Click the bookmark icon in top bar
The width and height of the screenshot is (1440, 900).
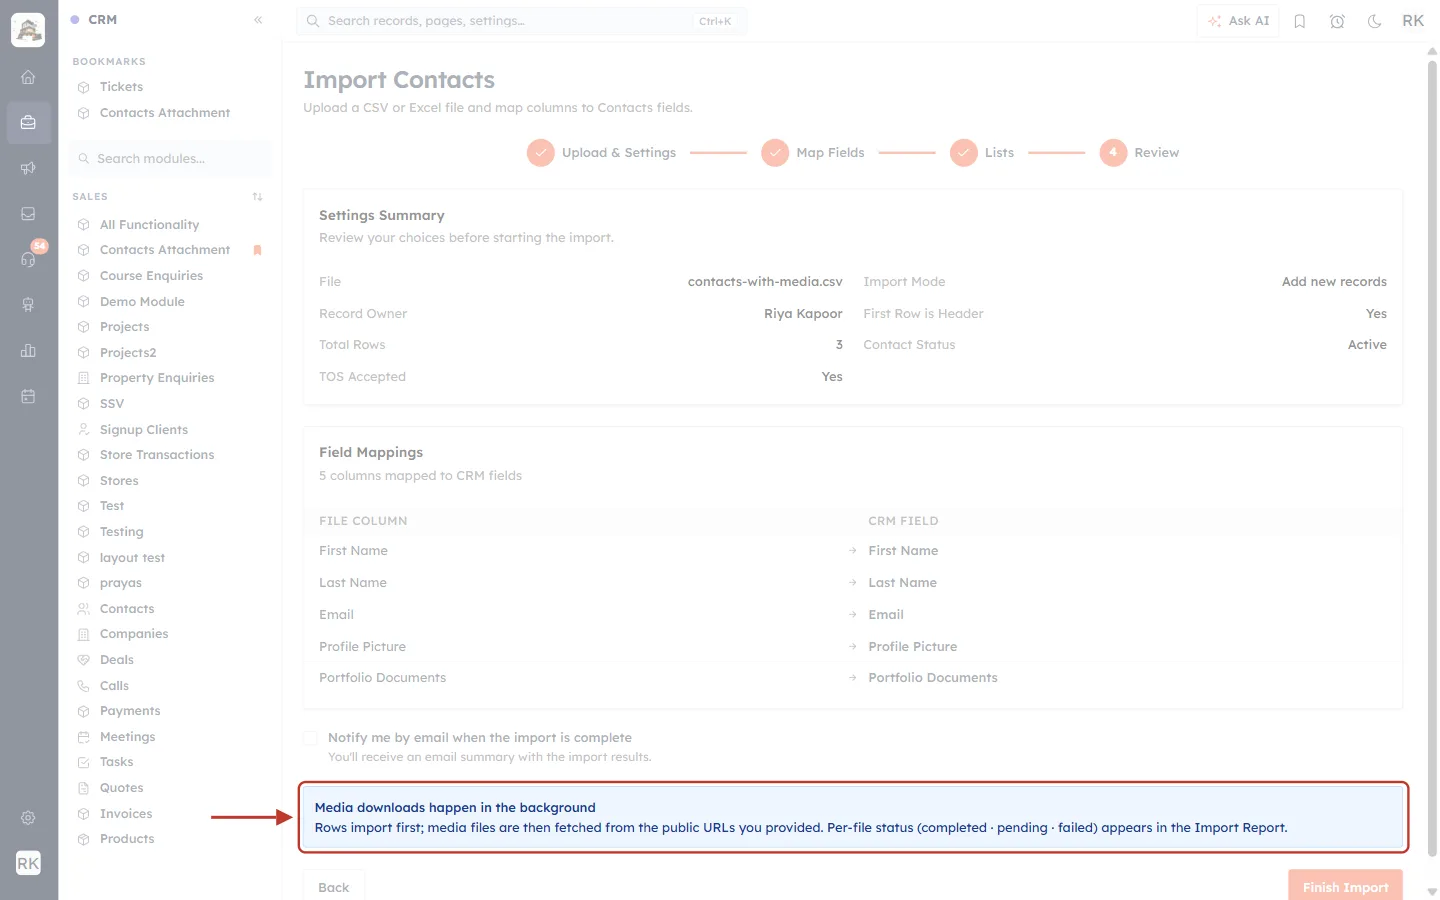(x=1300, y=21)
